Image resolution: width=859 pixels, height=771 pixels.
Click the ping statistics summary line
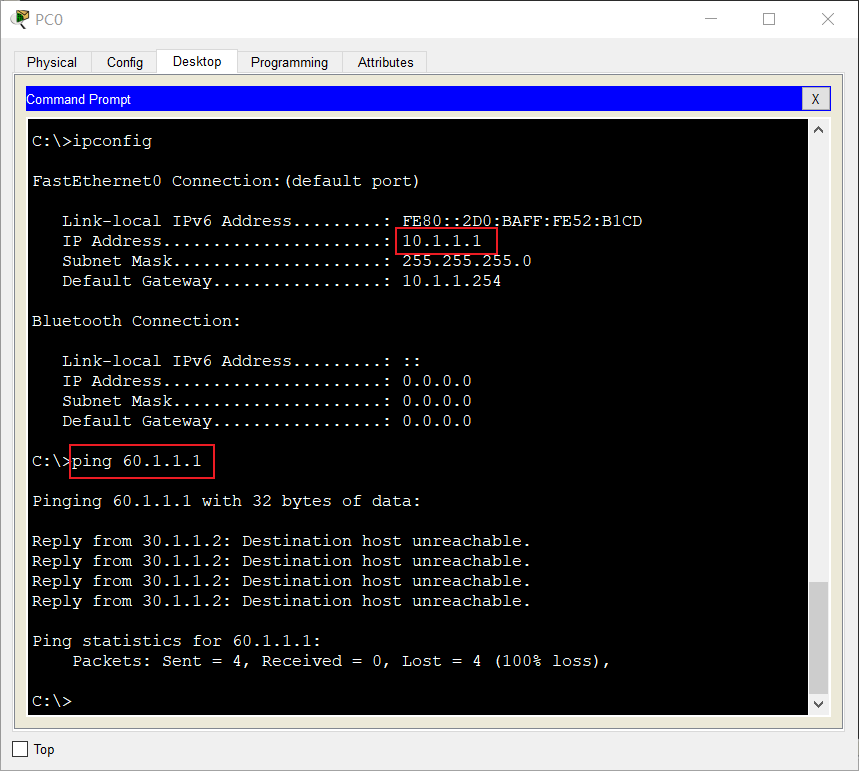(175, 640)
